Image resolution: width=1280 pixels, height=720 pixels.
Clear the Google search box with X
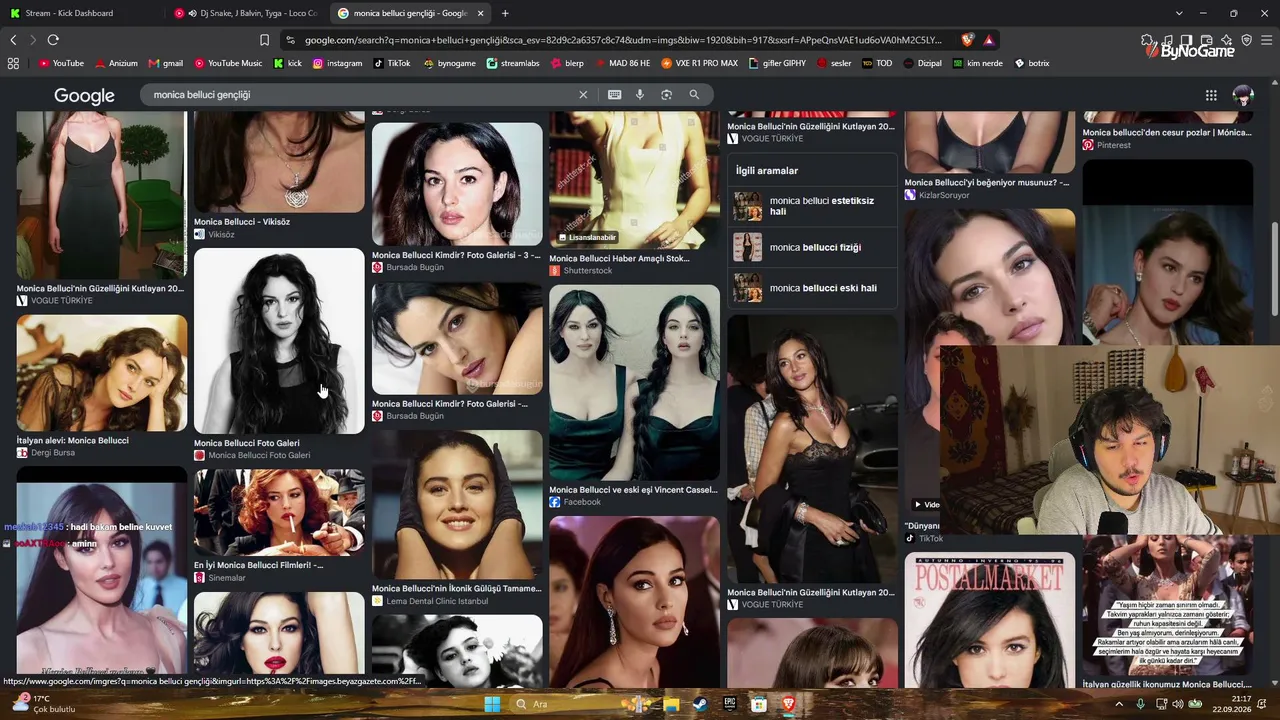[583, 95]
